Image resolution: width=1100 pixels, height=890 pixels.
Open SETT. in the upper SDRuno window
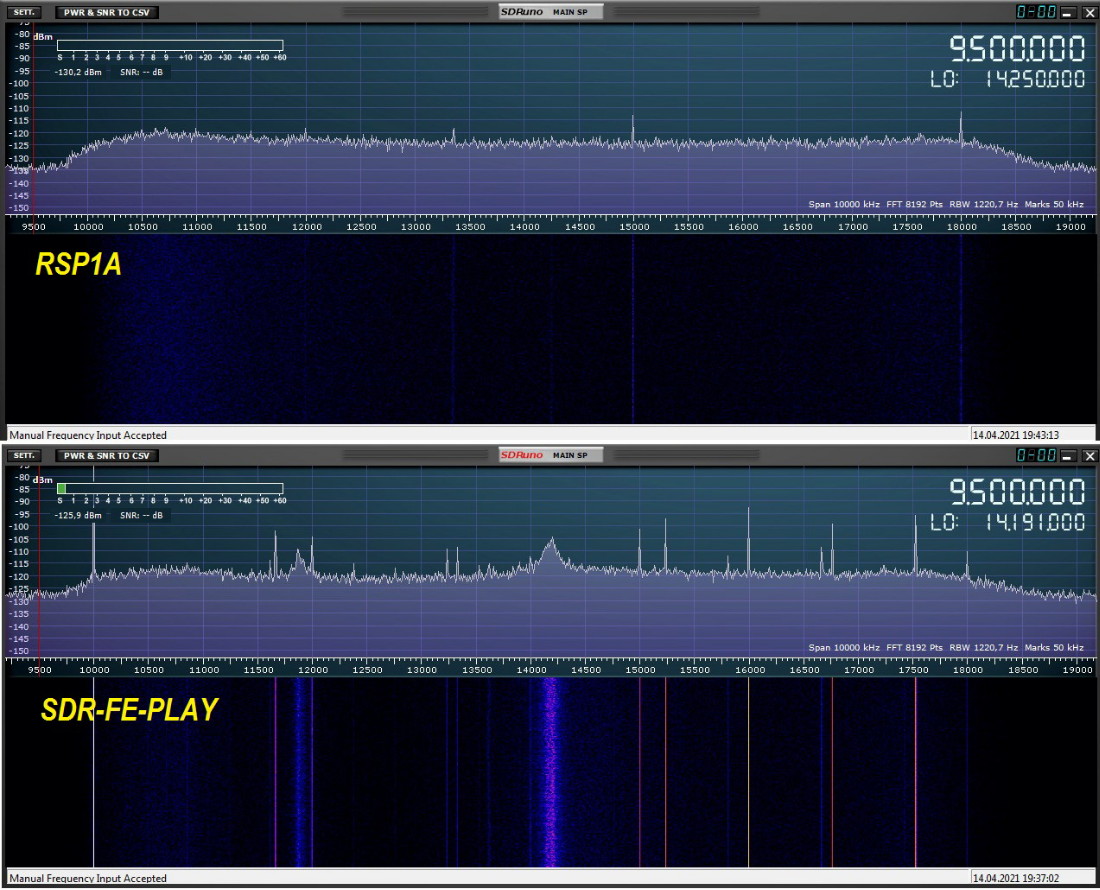coord(24,12)
